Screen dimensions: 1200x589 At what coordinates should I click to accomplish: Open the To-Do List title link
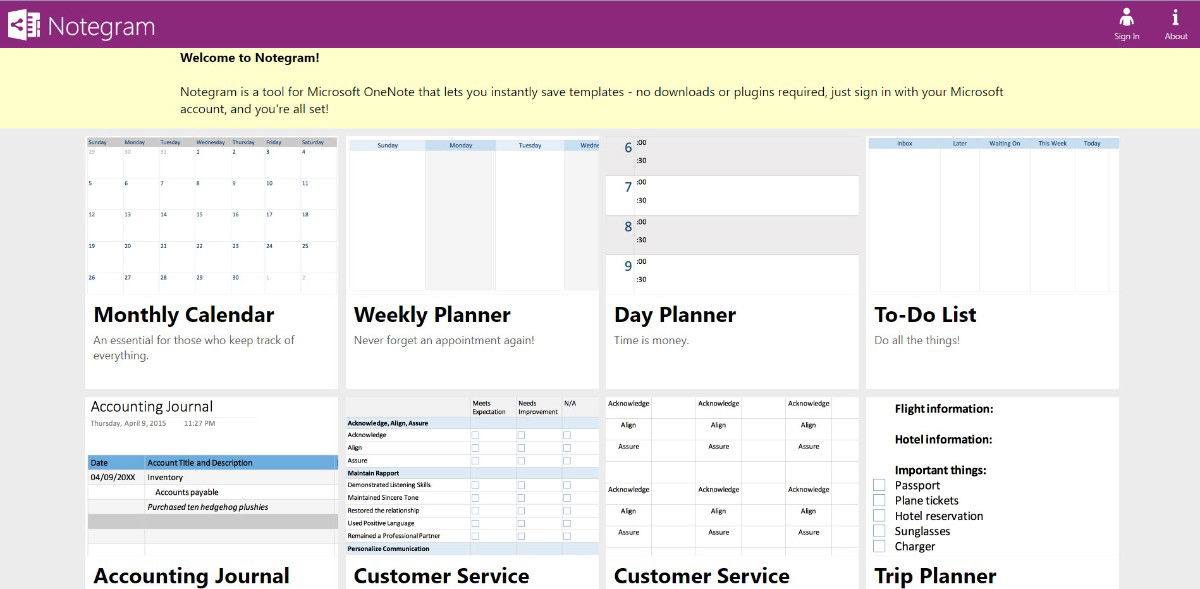pos(925,315)
